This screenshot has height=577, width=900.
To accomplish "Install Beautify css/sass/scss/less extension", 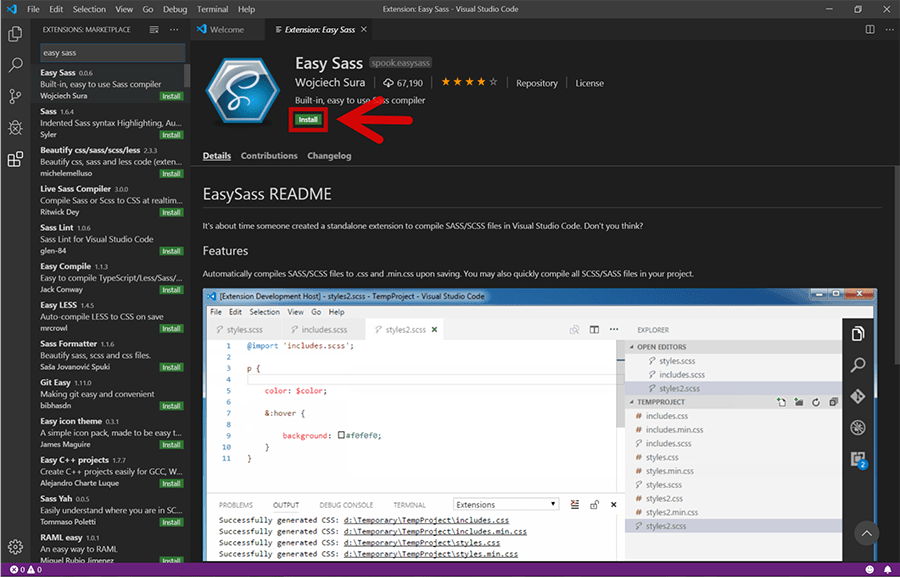I will (171, 173).
